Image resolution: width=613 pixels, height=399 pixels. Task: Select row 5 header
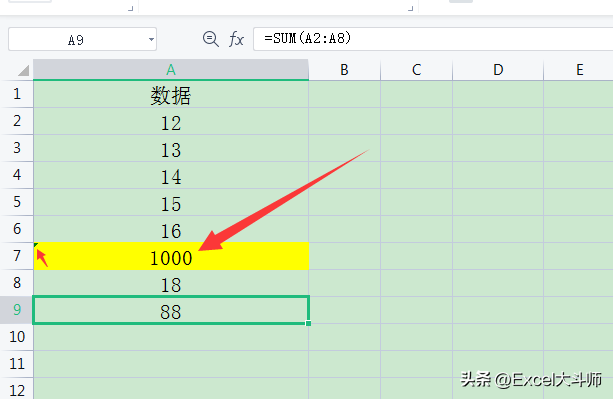pyautogui.click(x=17, y=202)
